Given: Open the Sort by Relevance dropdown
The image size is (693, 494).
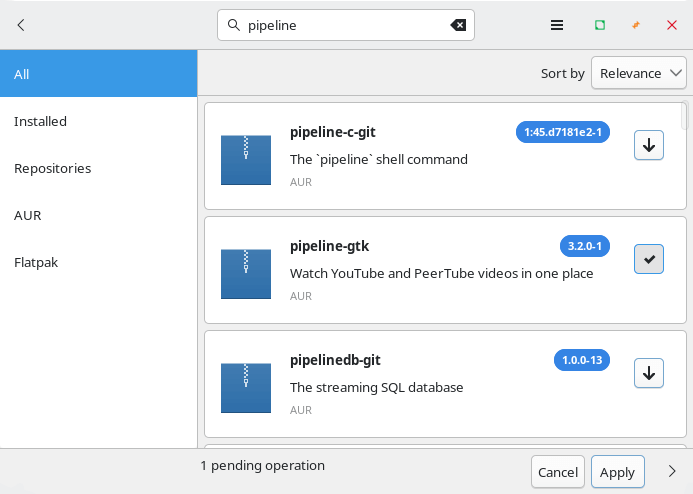Looking at the screenshot, I should [x=639, y=73].
